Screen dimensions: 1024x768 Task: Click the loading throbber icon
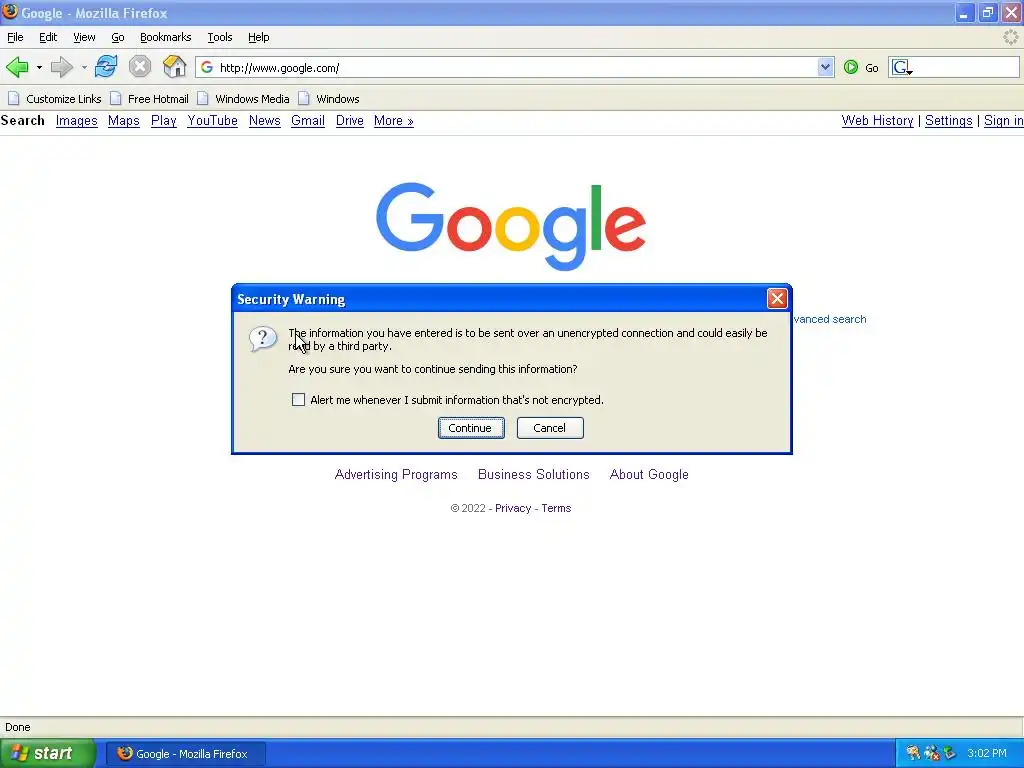coord(1010,37)
